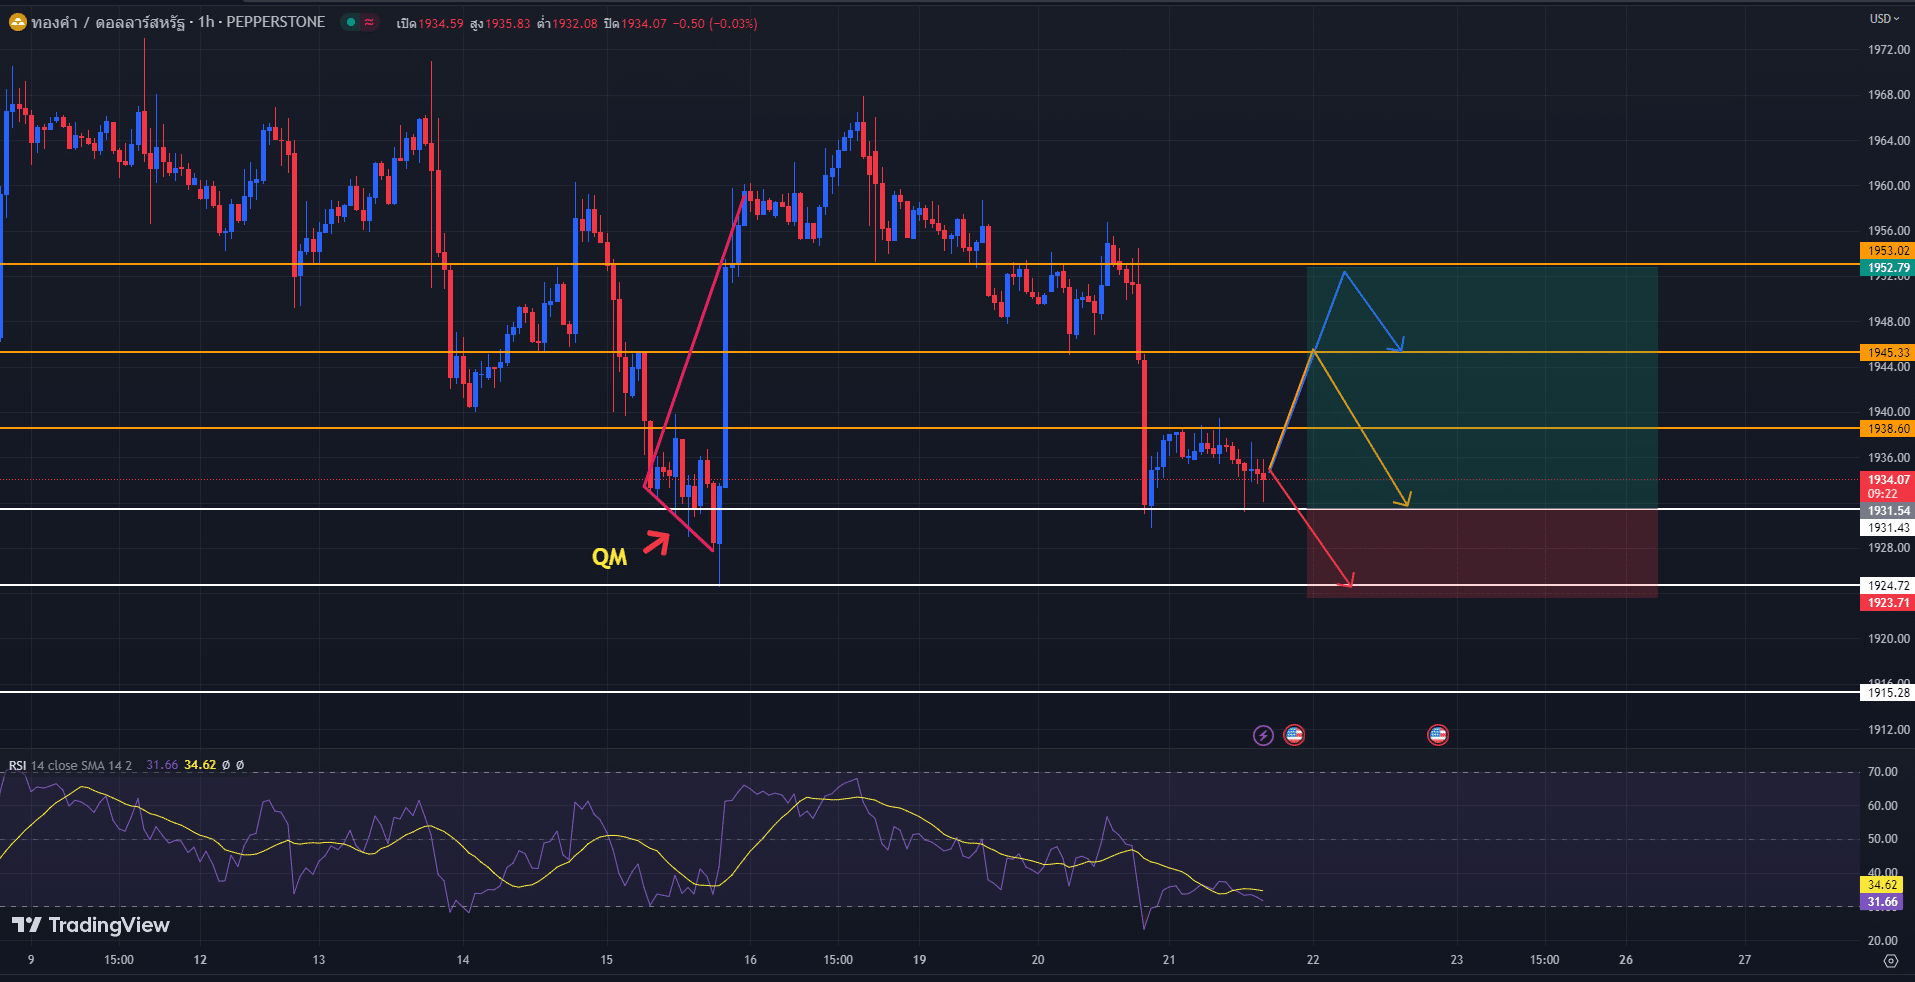Click the 1915.28 white price line label
This screenshot has width=1915, height=982.
tap(1888, 693)
